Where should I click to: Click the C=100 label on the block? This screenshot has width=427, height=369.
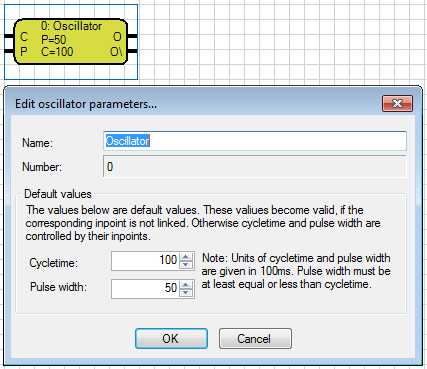coord(57,52)
